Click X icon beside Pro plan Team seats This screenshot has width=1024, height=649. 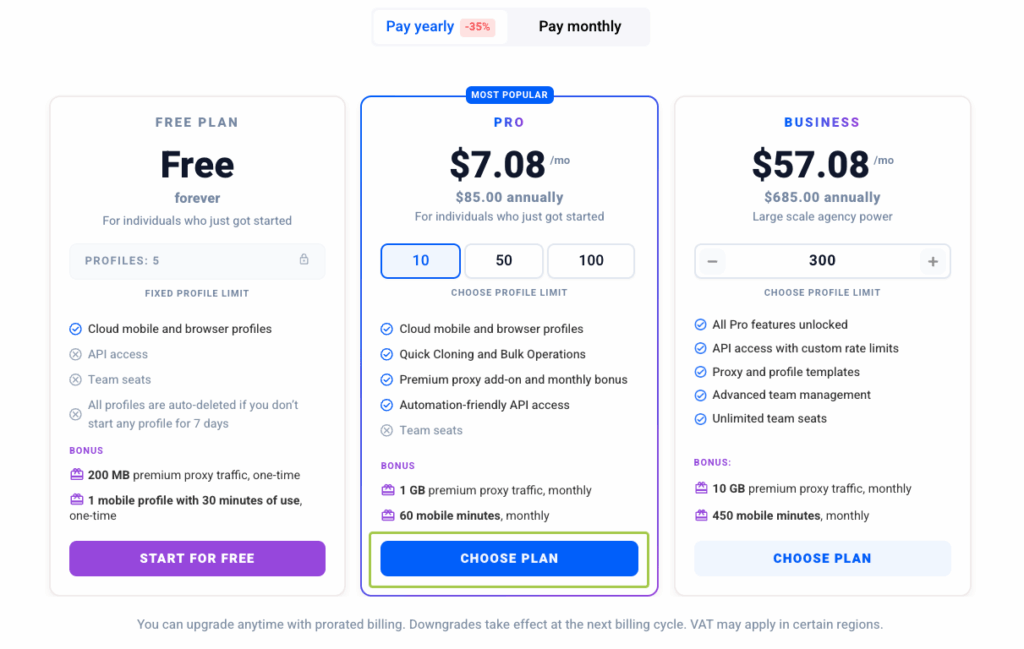(387, 430)
